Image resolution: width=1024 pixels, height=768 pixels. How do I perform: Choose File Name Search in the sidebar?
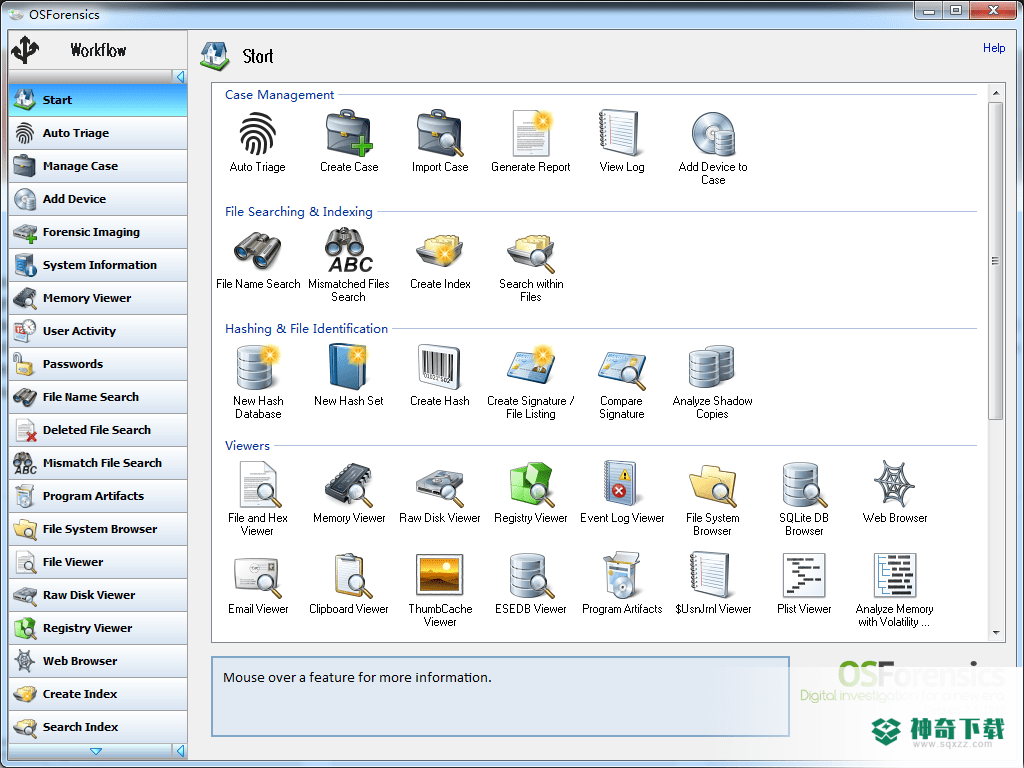click(x=98, y=397)
